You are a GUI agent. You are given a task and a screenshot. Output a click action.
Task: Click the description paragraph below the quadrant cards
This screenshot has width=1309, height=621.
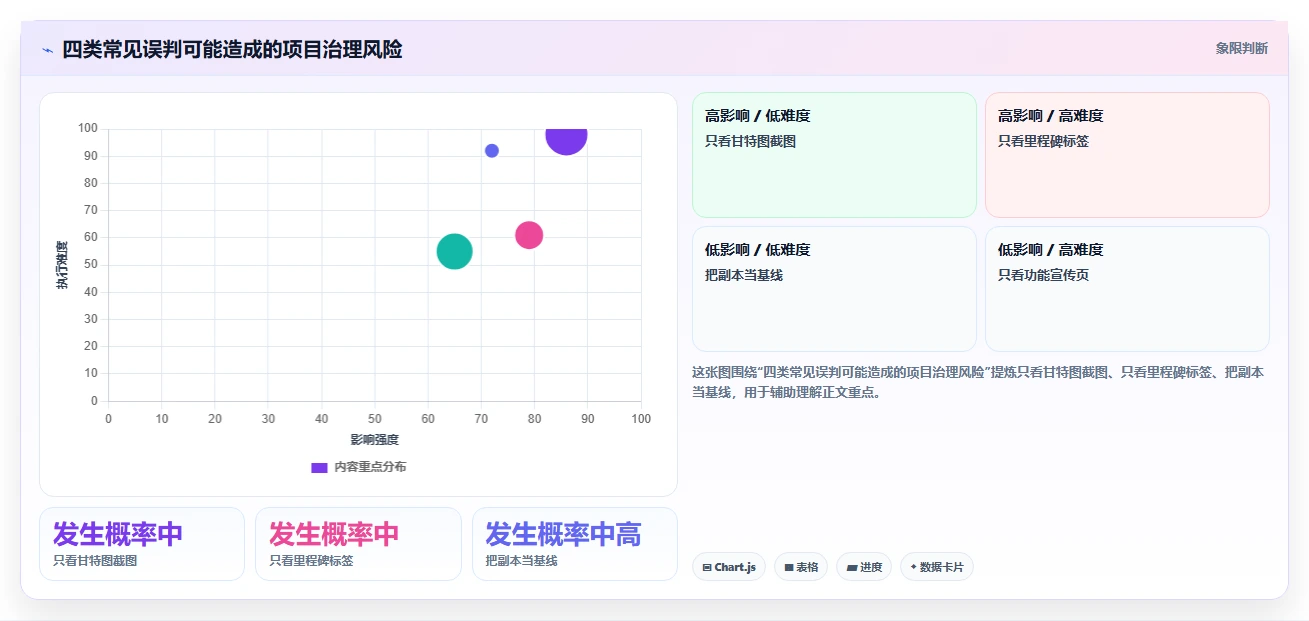980,382
